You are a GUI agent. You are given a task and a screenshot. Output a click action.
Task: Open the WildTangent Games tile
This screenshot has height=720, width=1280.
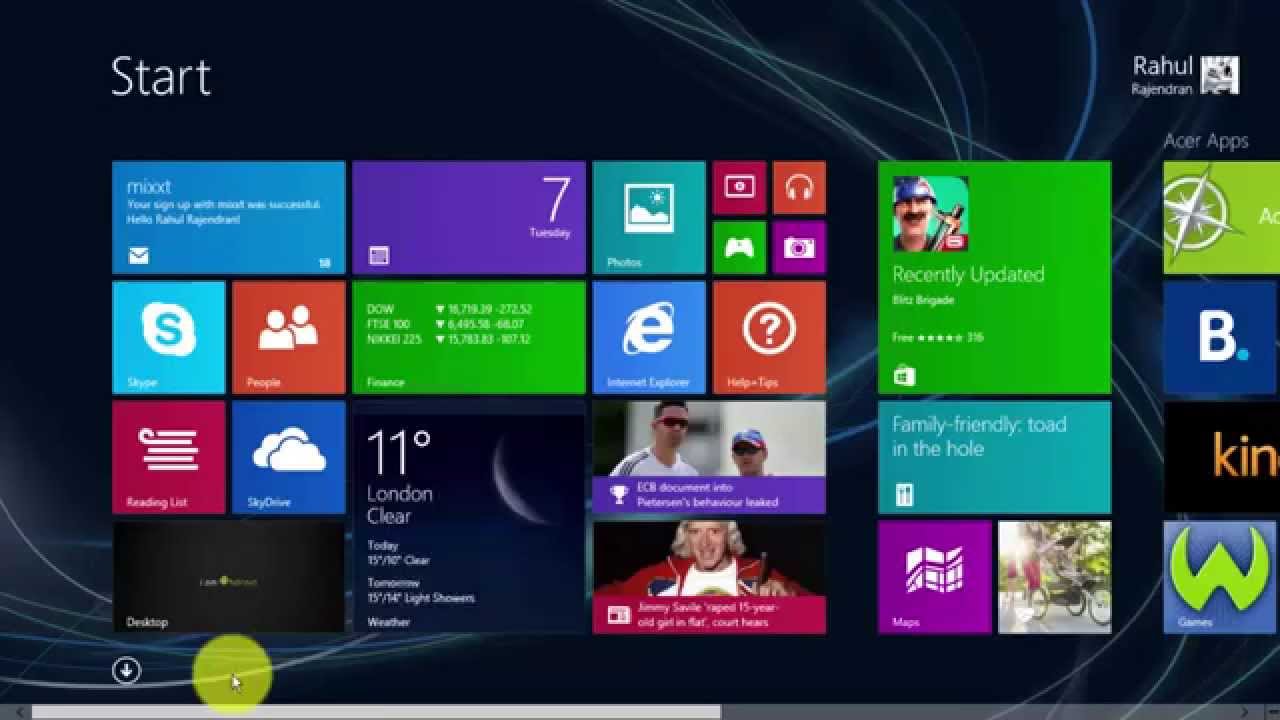click(1221, 578)
